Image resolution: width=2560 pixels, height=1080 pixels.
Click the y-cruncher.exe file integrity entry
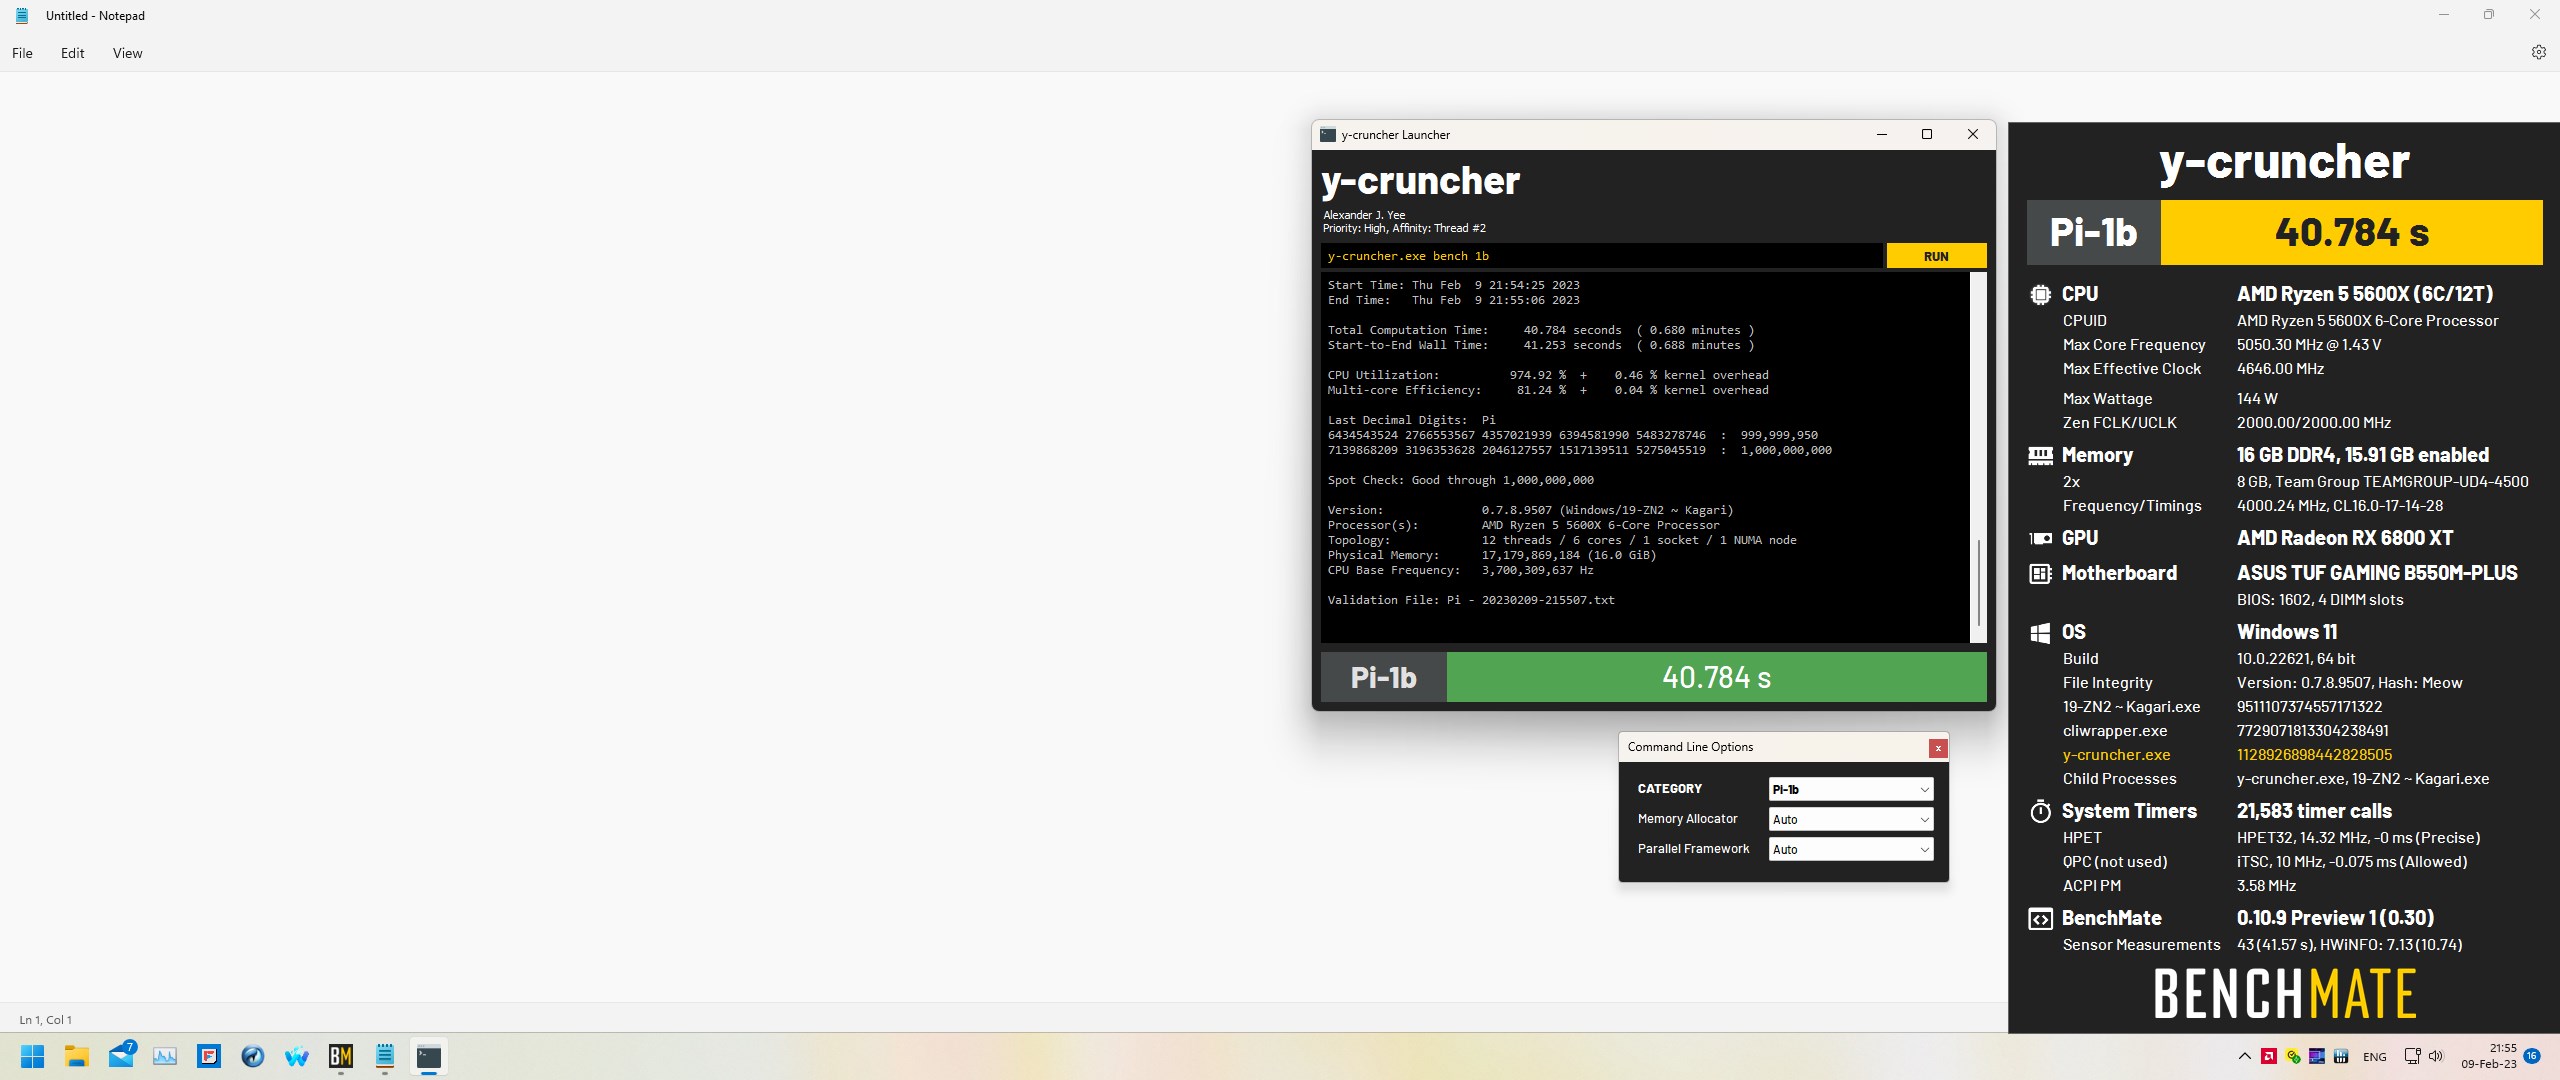point(2116,755)
